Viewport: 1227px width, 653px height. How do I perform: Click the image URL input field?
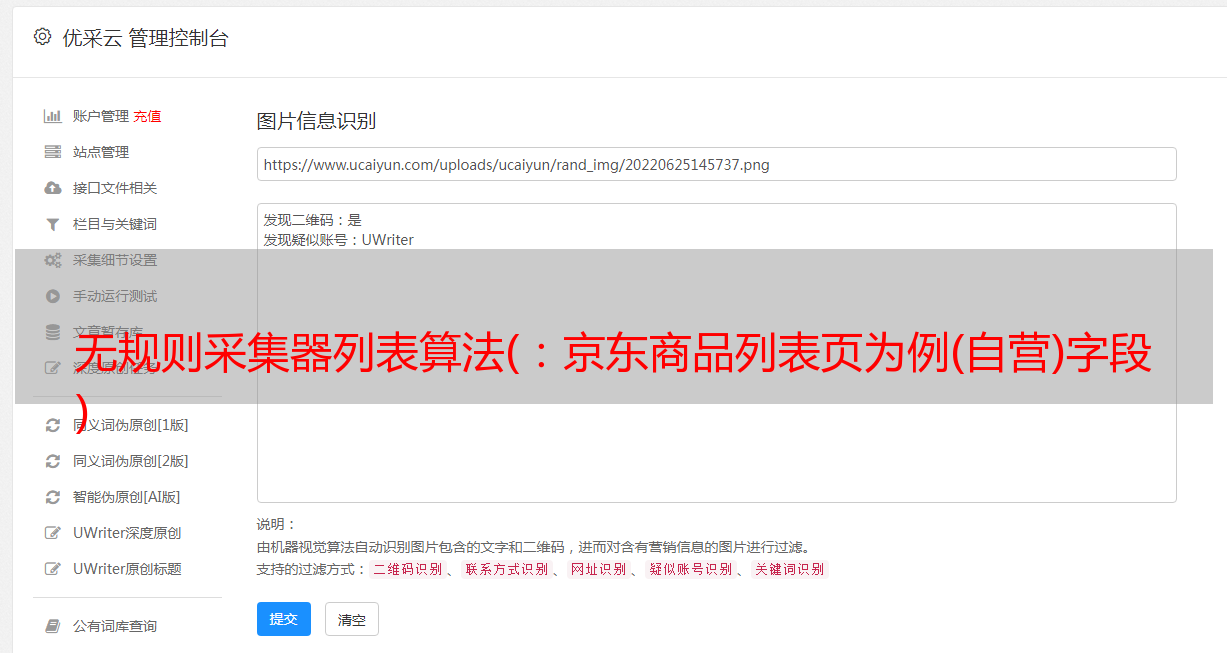[716, 164]
